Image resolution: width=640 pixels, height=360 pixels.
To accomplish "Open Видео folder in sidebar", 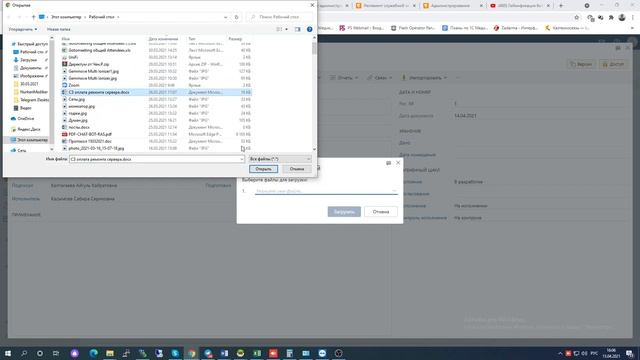I will [24, 108].
